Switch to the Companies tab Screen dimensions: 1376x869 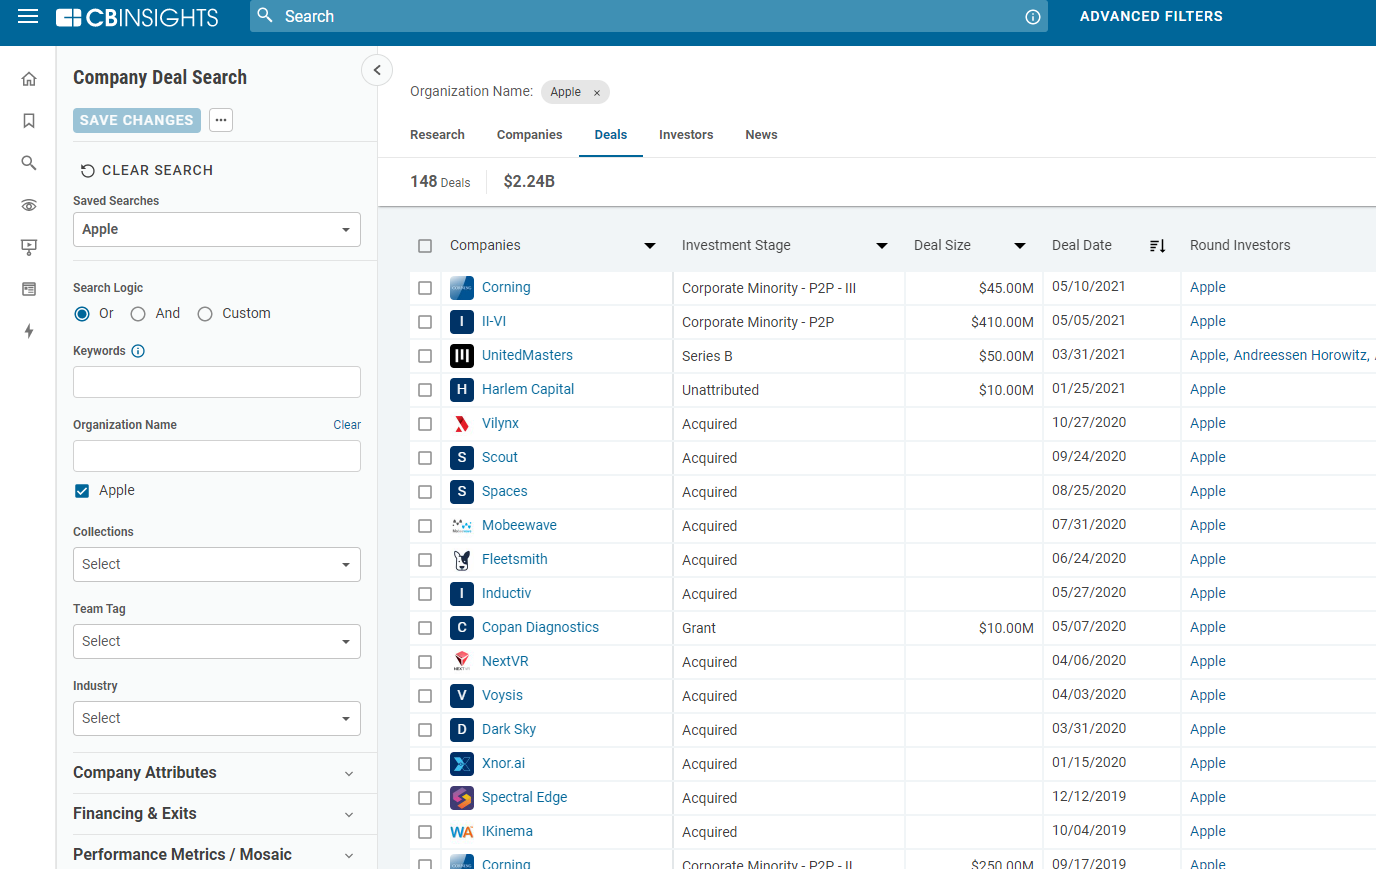tap(529, 135)
